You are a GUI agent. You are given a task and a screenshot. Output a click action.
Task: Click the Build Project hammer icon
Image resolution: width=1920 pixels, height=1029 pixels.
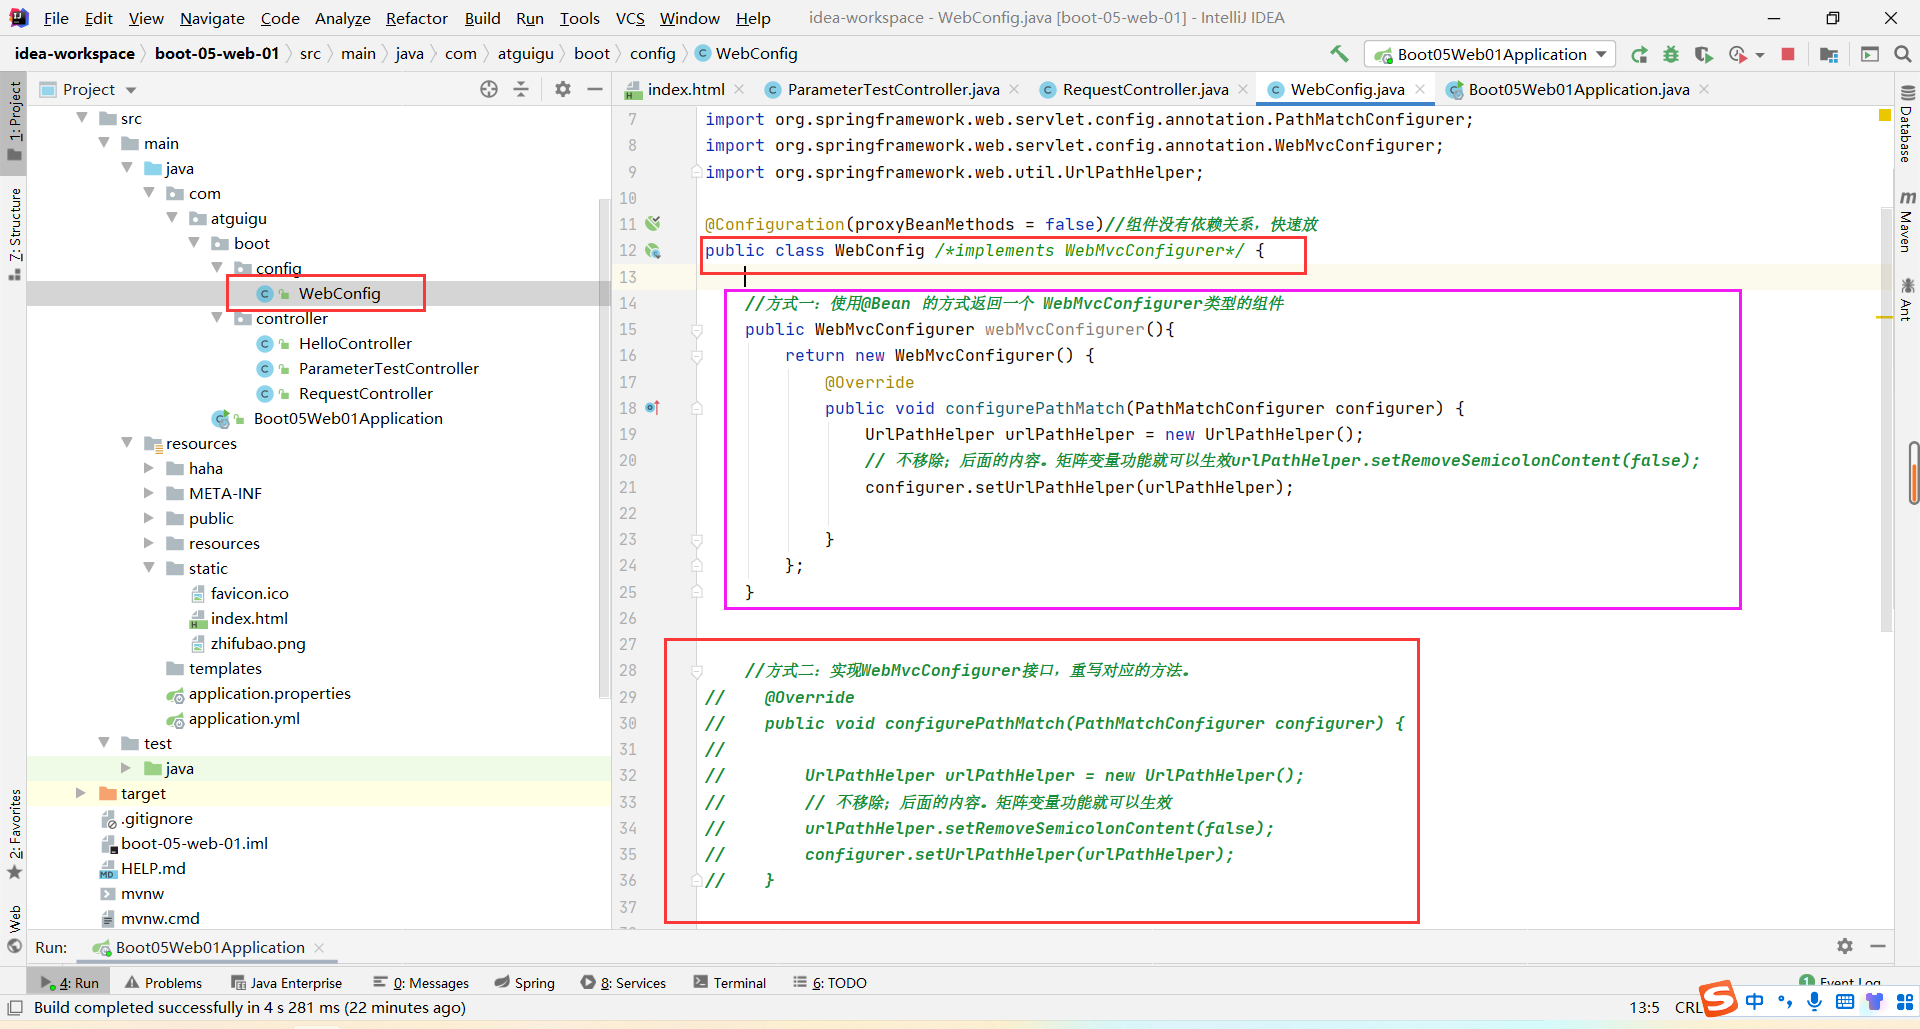(1339, 54)
